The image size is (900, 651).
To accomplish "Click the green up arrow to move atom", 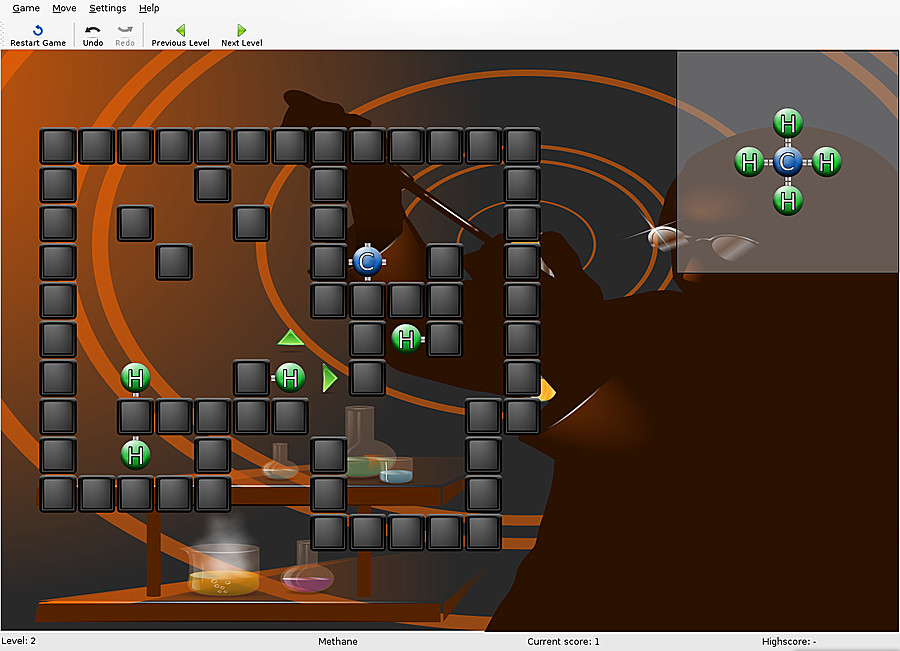I will pos(290,338).
